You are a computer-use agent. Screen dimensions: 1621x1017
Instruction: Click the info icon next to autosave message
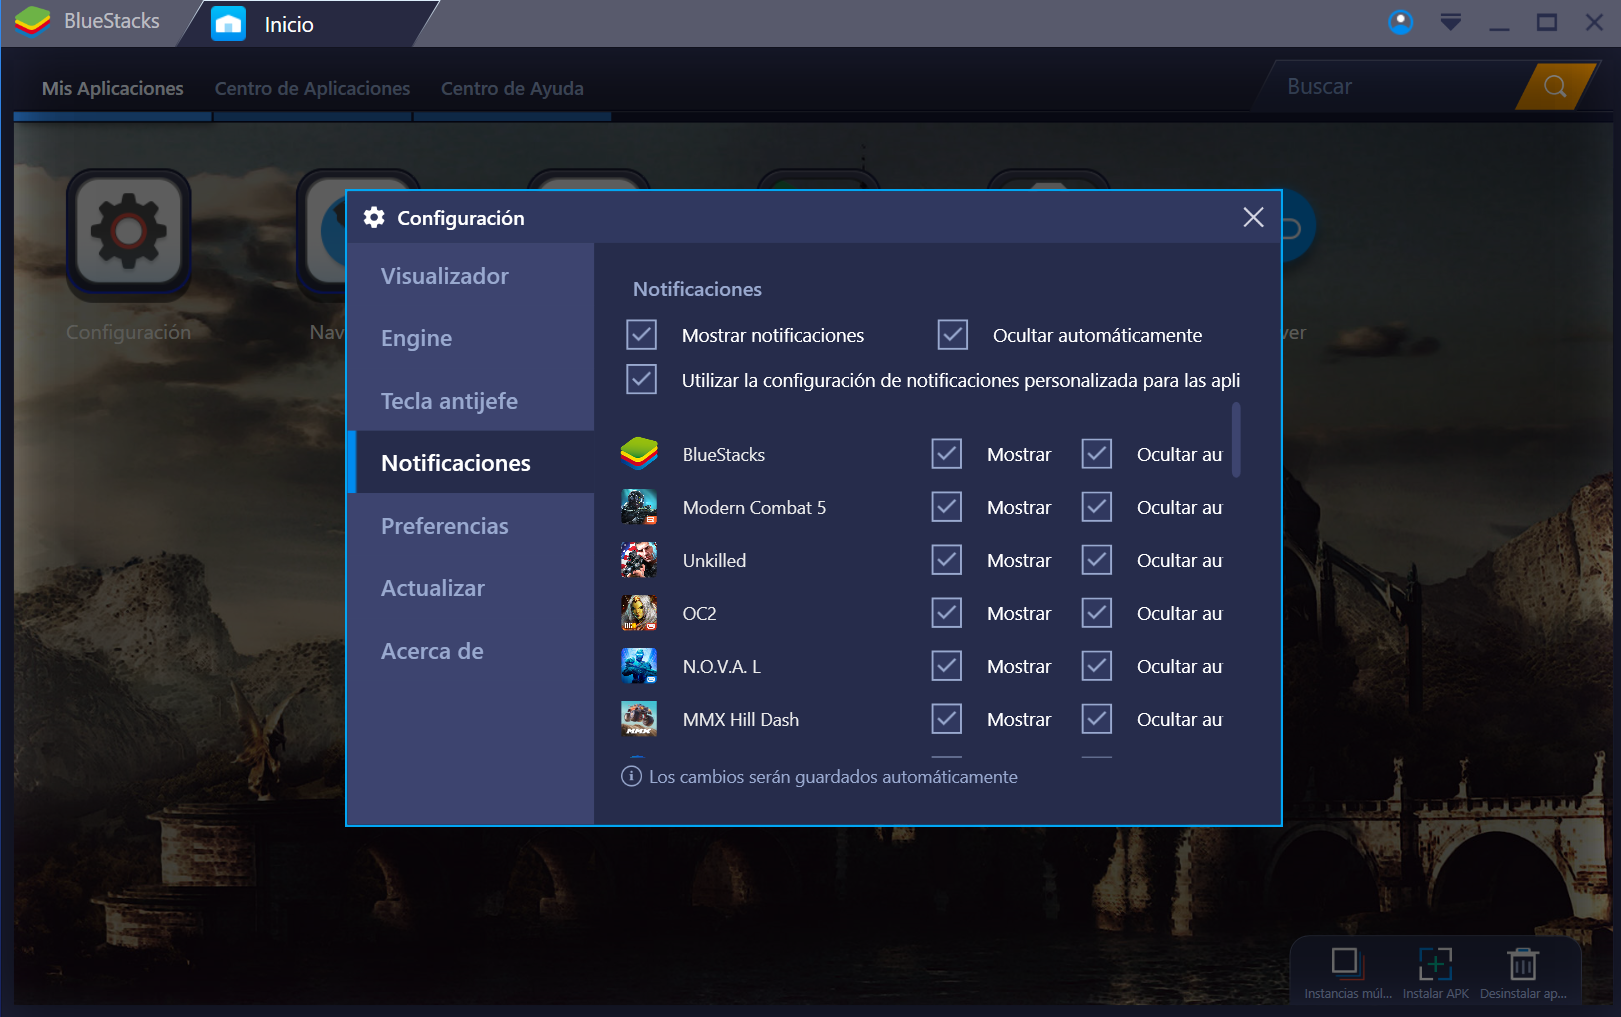tap(630, 776)
